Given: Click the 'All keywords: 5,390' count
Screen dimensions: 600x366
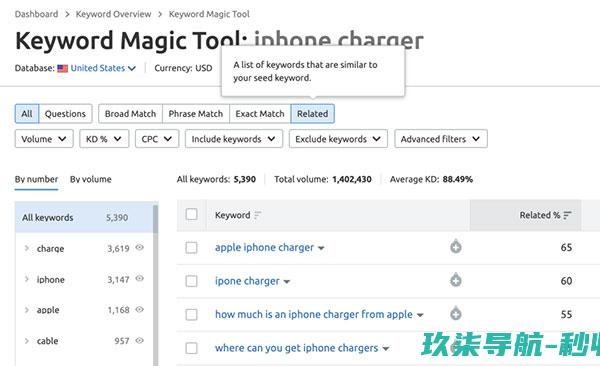Looking at the screenshot, I should [216, 179].
